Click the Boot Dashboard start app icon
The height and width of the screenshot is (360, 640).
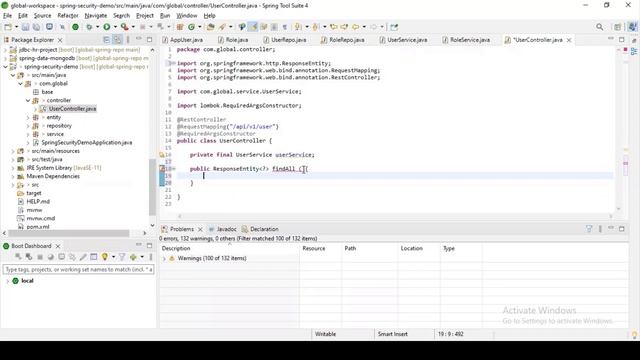coord(18,257)
